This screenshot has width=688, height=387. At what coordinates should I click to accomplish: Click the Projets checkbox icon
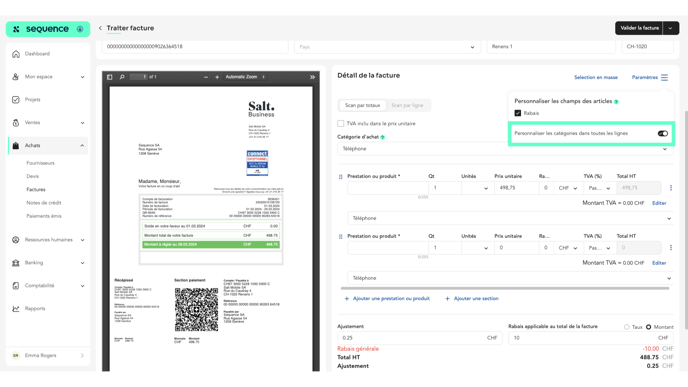[16, 100]
